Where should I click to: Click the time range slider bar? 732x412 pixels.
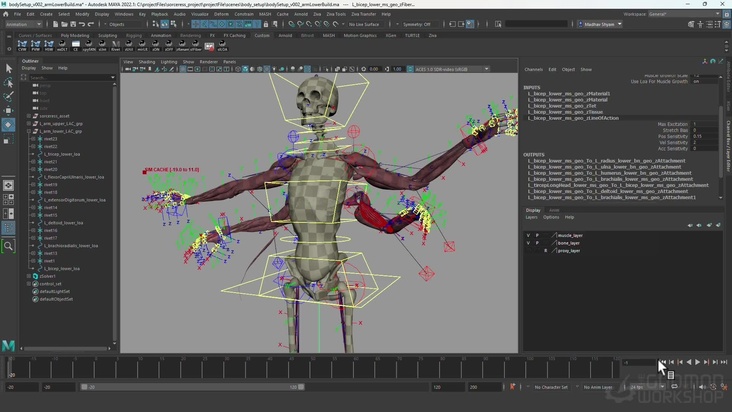[x=192, y=387]
